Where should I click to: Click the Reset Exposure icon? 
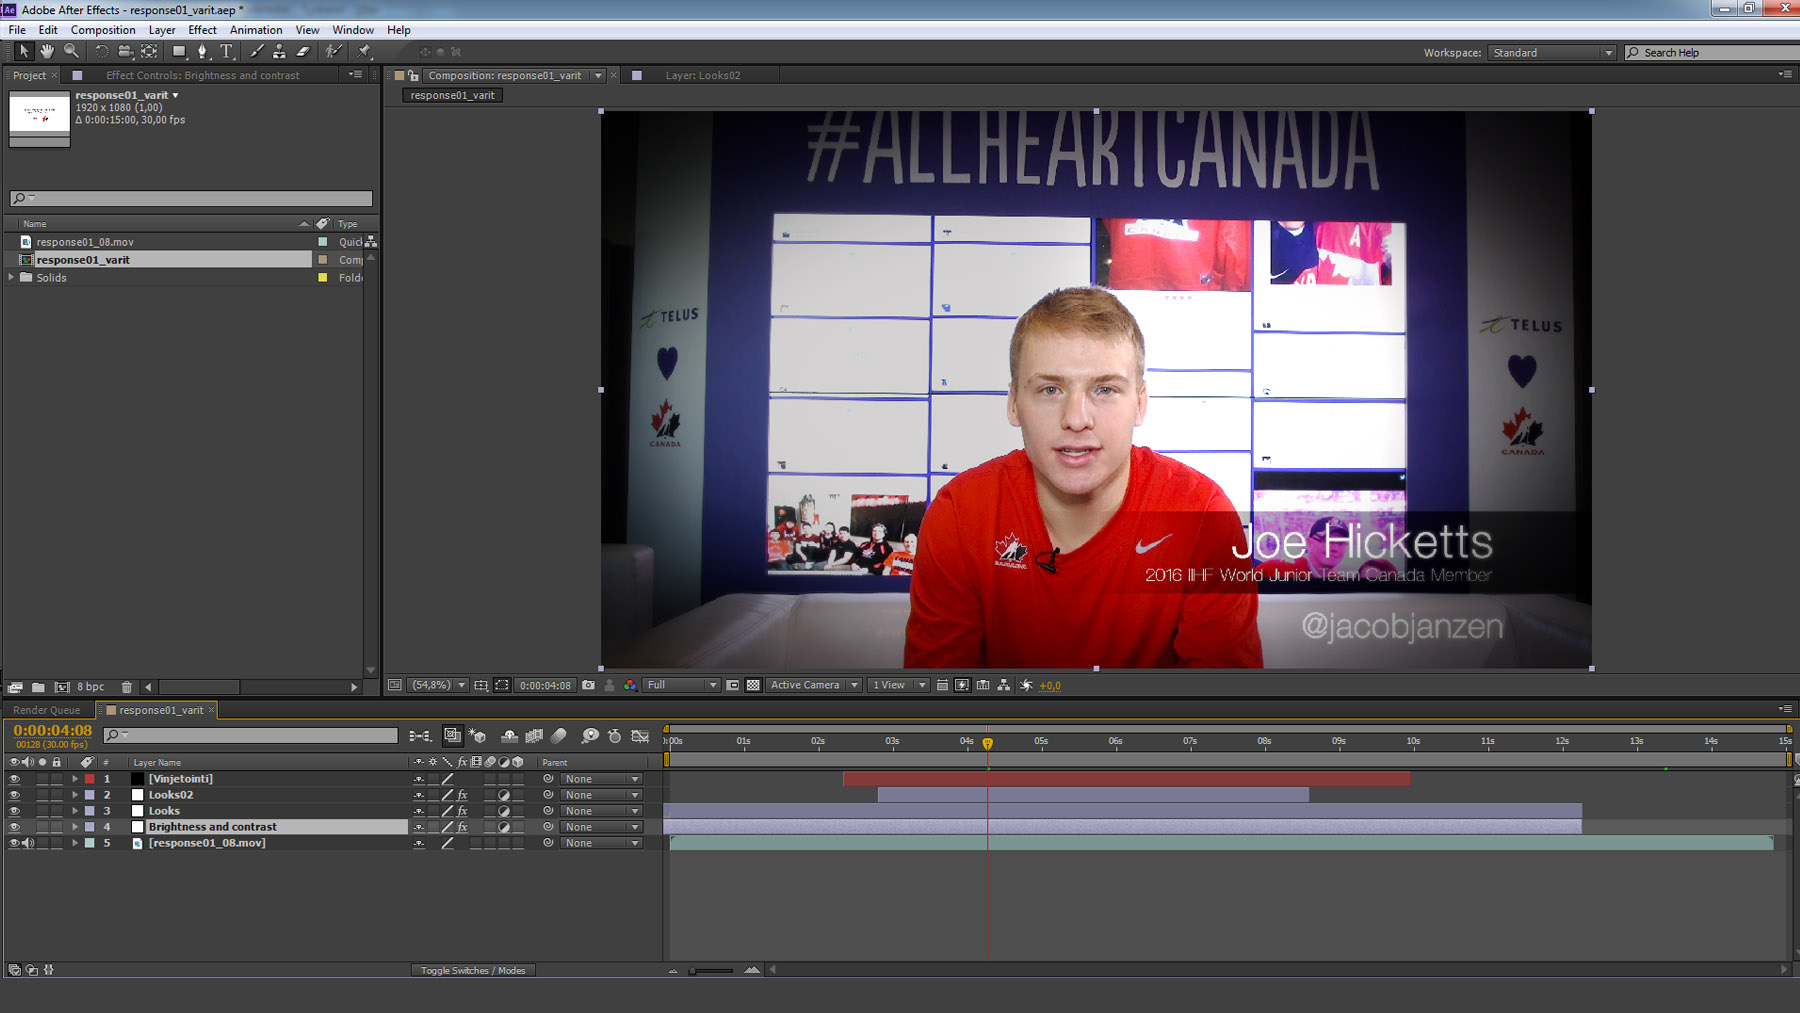click(1026, 685)
